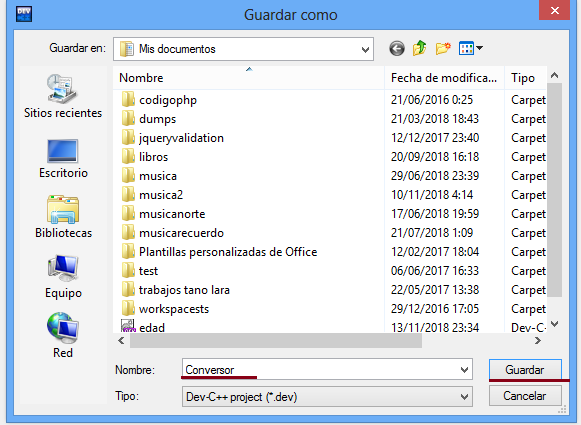This screenshot has width=581, height=425.
Task: Select Escritorio in the places bar
Action: pos(63,158)
